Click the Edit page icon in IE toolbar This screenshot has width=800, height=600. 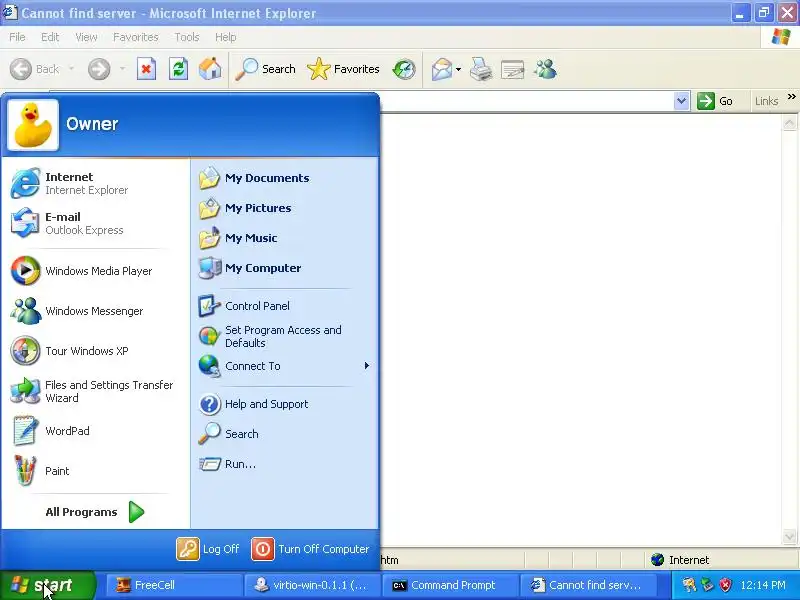(x=513, y=69)
